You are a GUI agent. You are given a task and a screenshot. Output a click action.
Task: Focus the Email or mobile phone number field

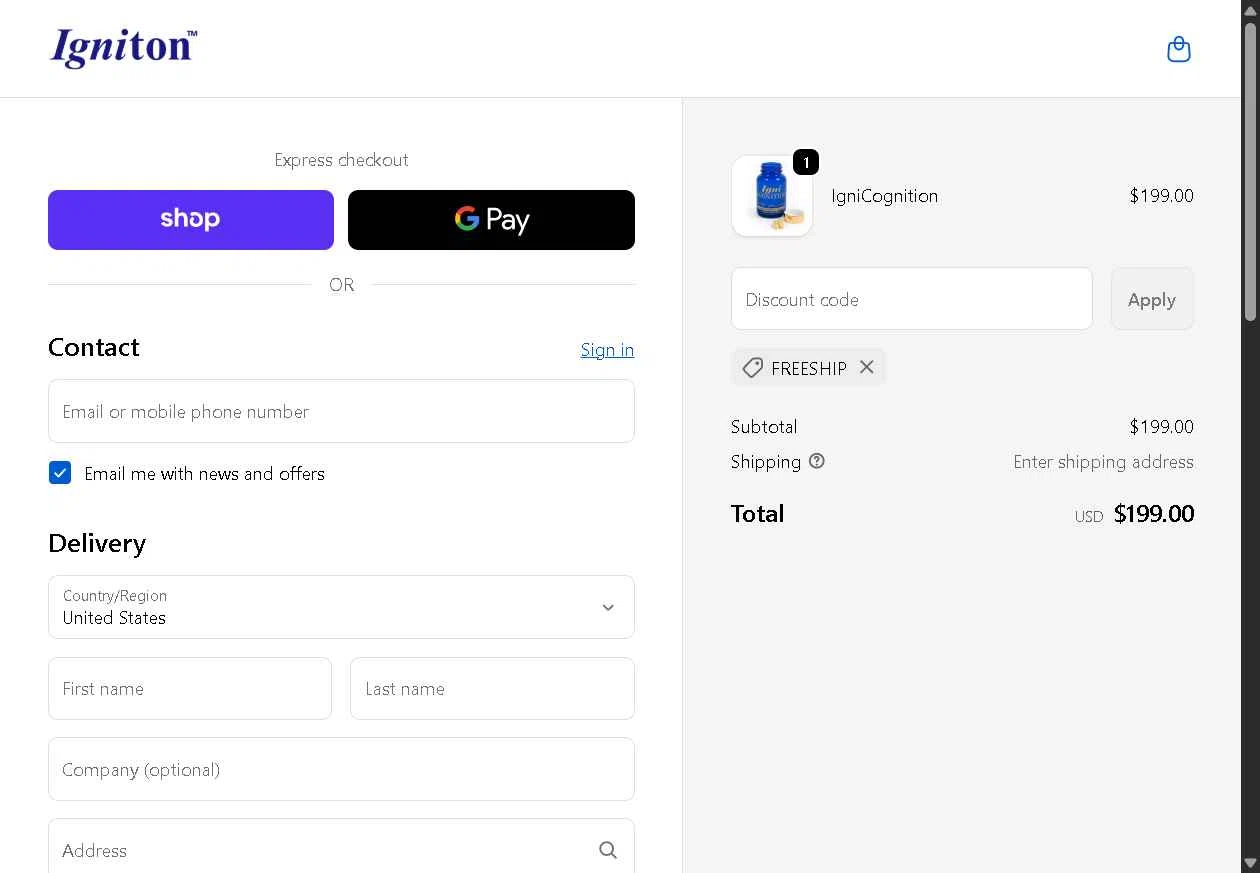coord(341,411)
